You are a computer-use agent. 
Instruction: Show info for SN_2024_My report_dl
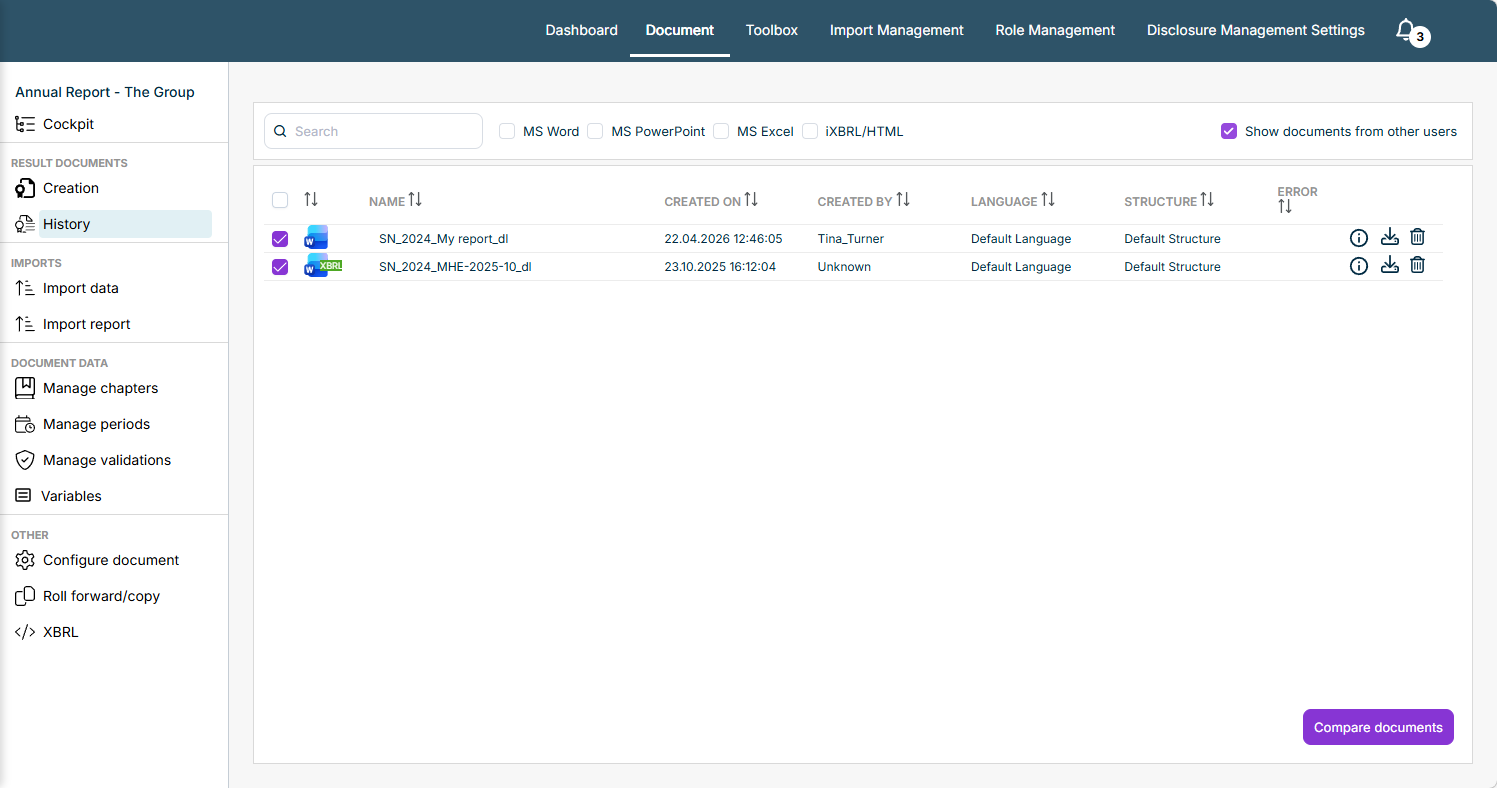click(x=1359, y=238)
